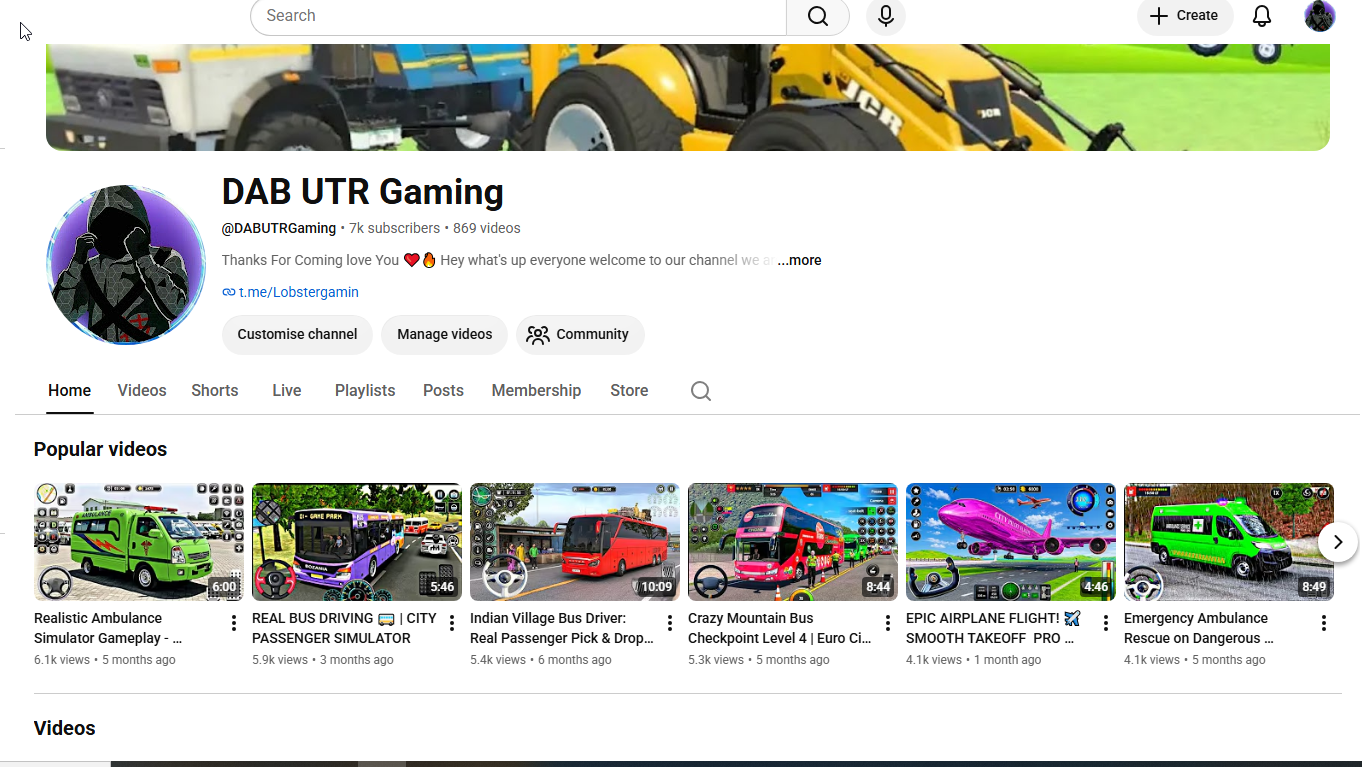
Task: Play the Crazy Mountain Bus thumbnail
Action: [793, 542]
